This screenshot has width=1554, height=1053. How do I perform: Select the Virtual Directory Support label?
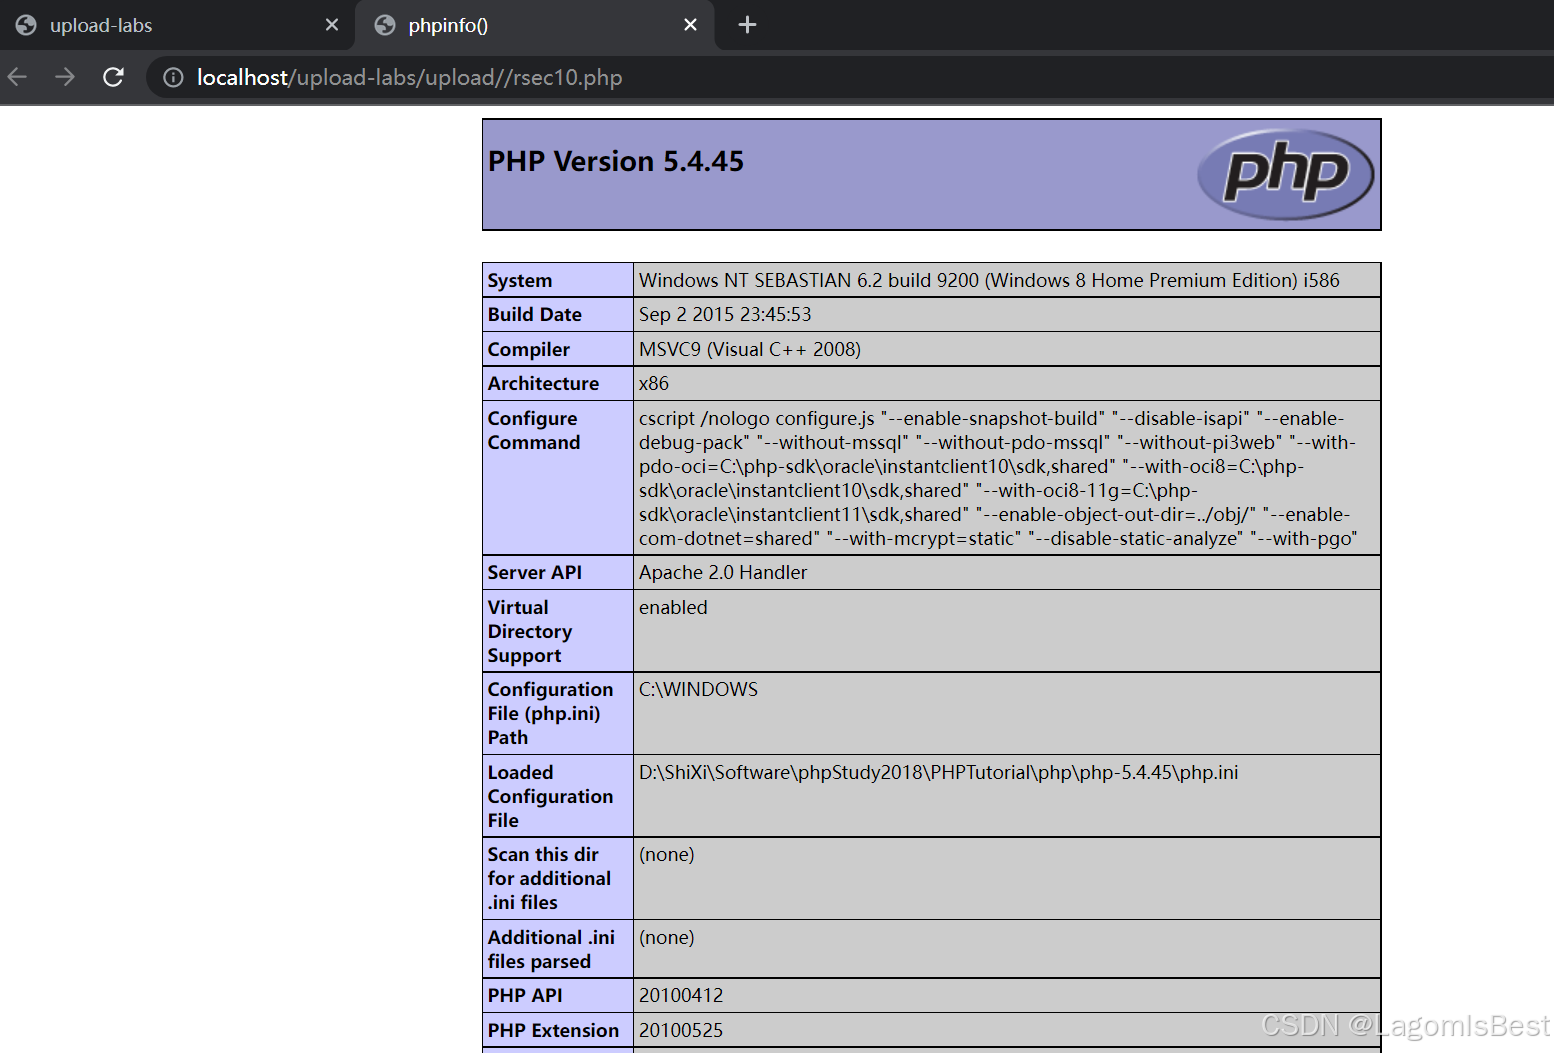click(530, 632)
